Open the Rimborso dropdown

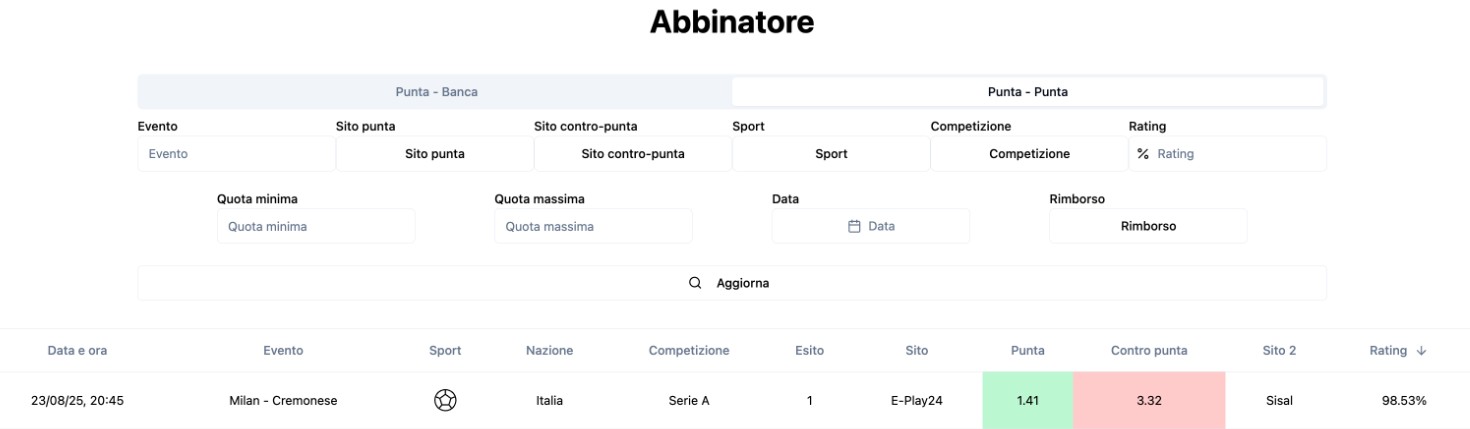[x=1148, y=226]
